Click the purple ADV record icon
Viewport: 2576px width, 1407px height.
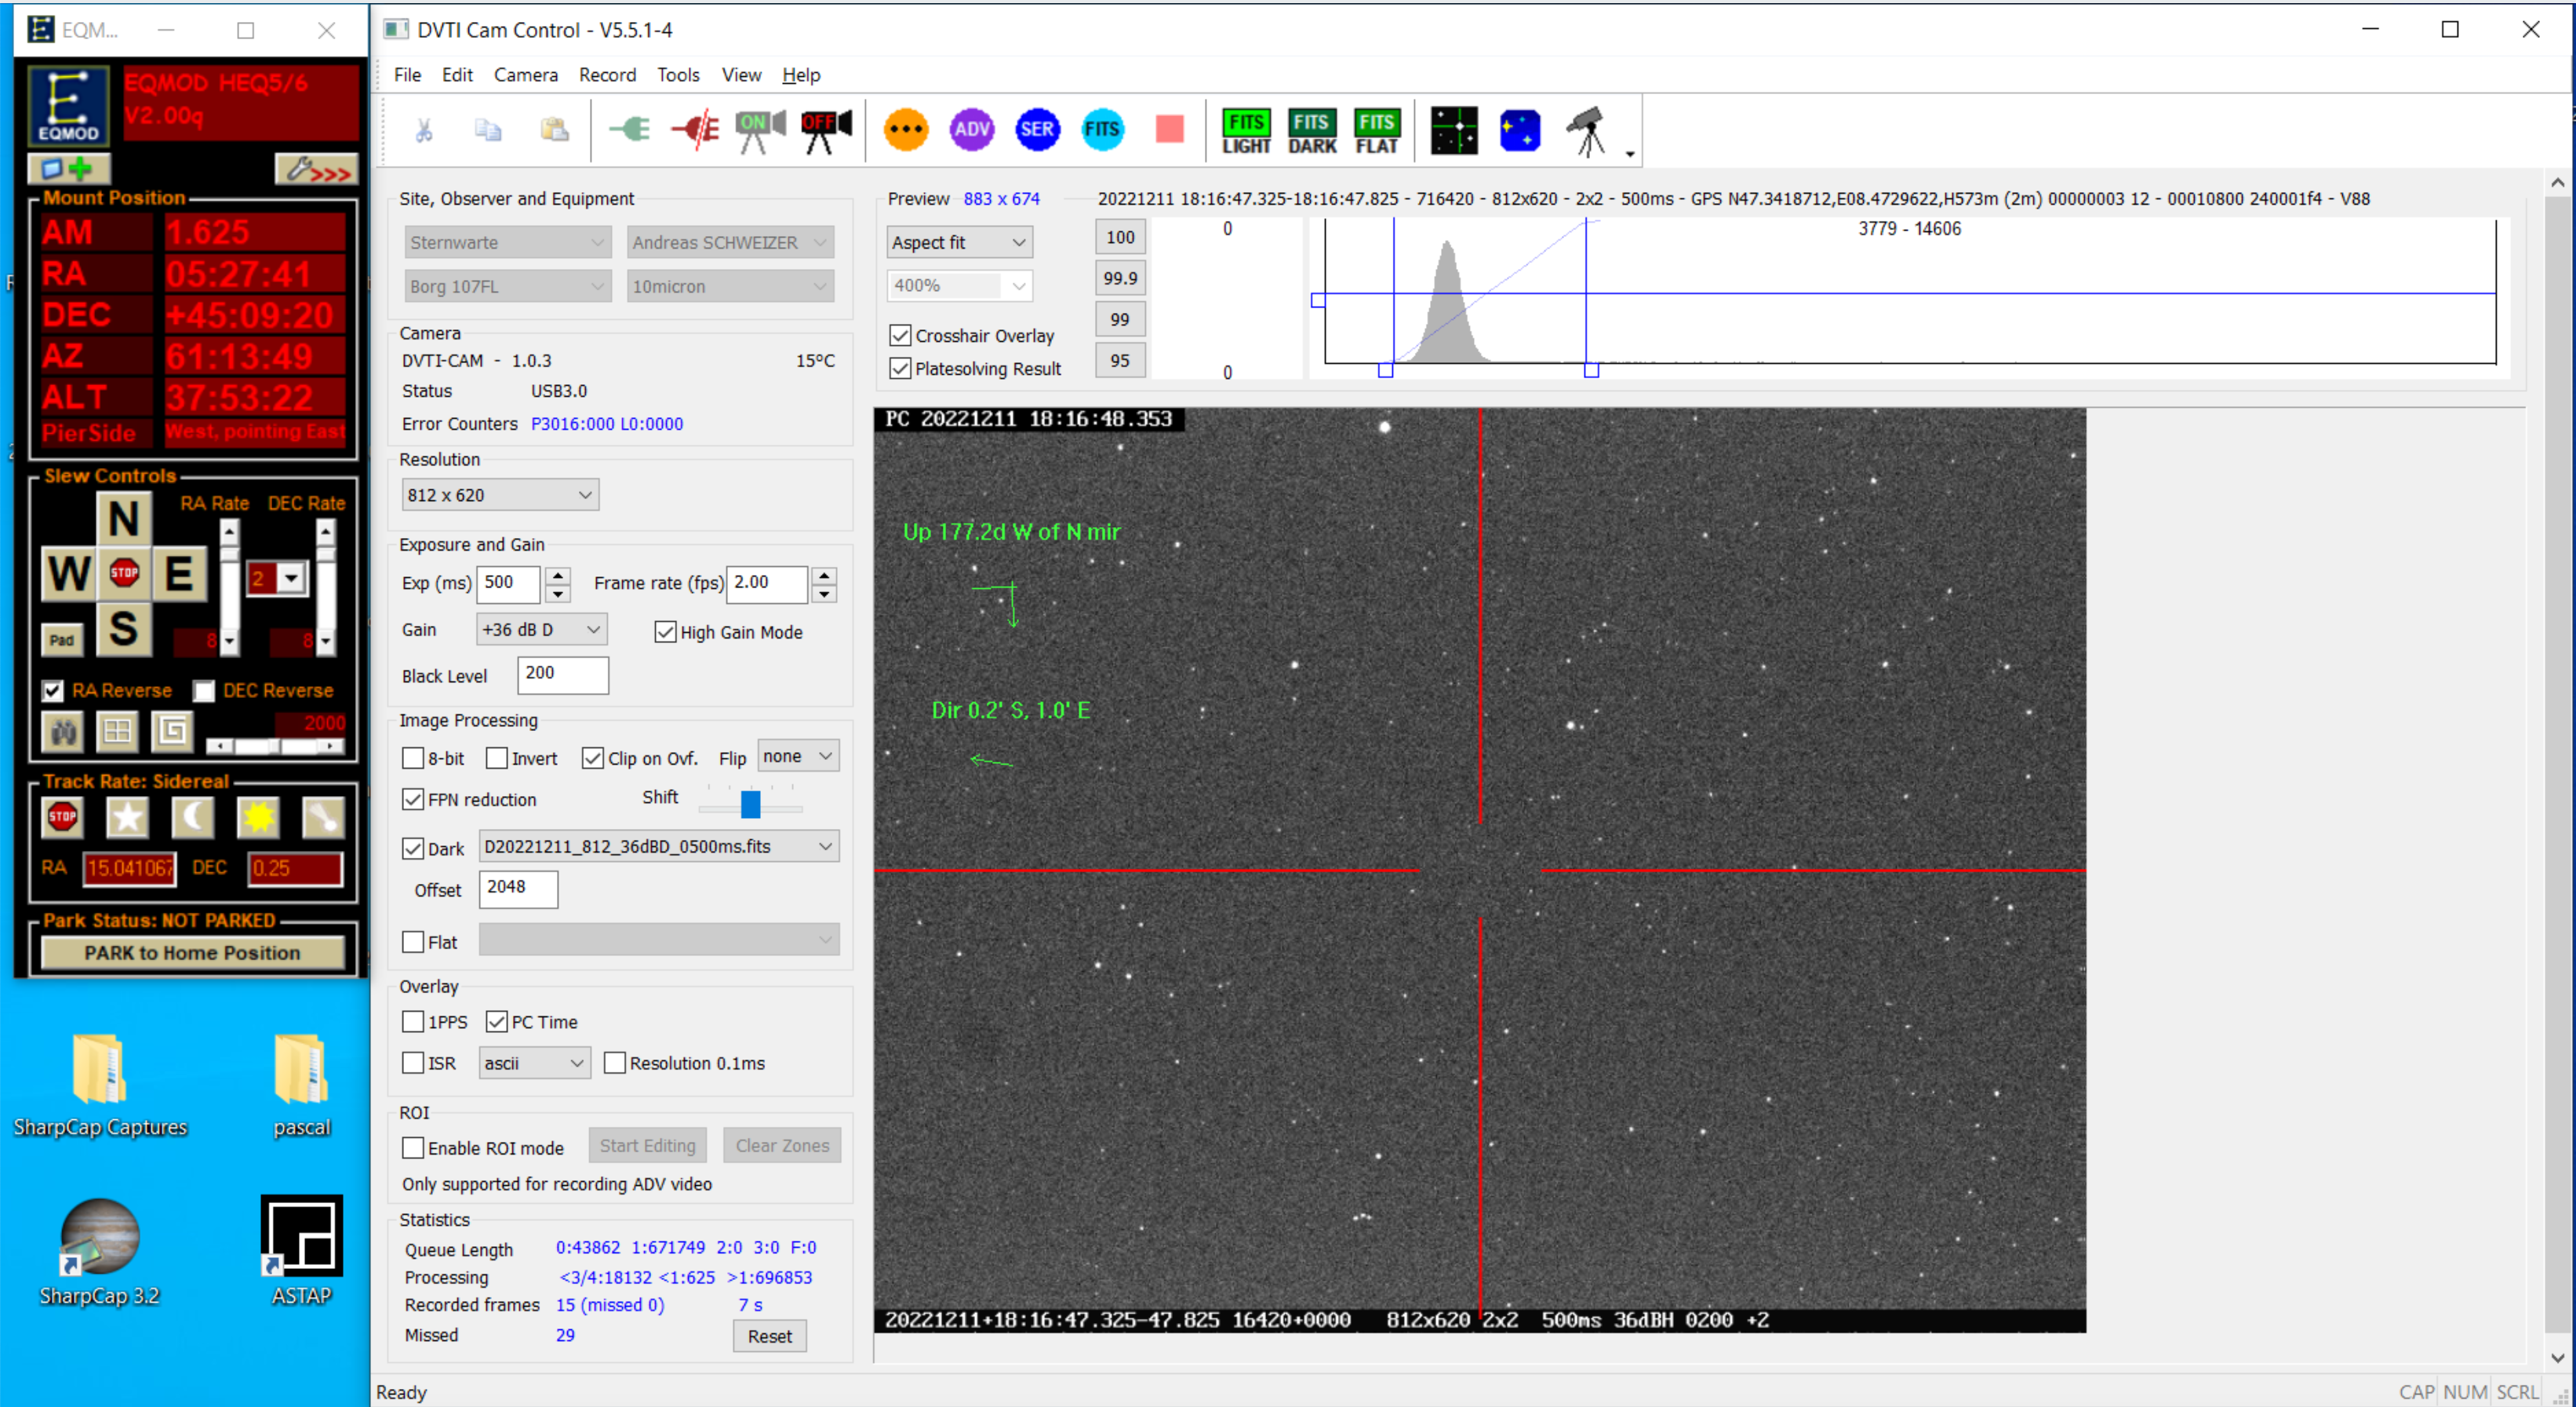coord(971,129)
